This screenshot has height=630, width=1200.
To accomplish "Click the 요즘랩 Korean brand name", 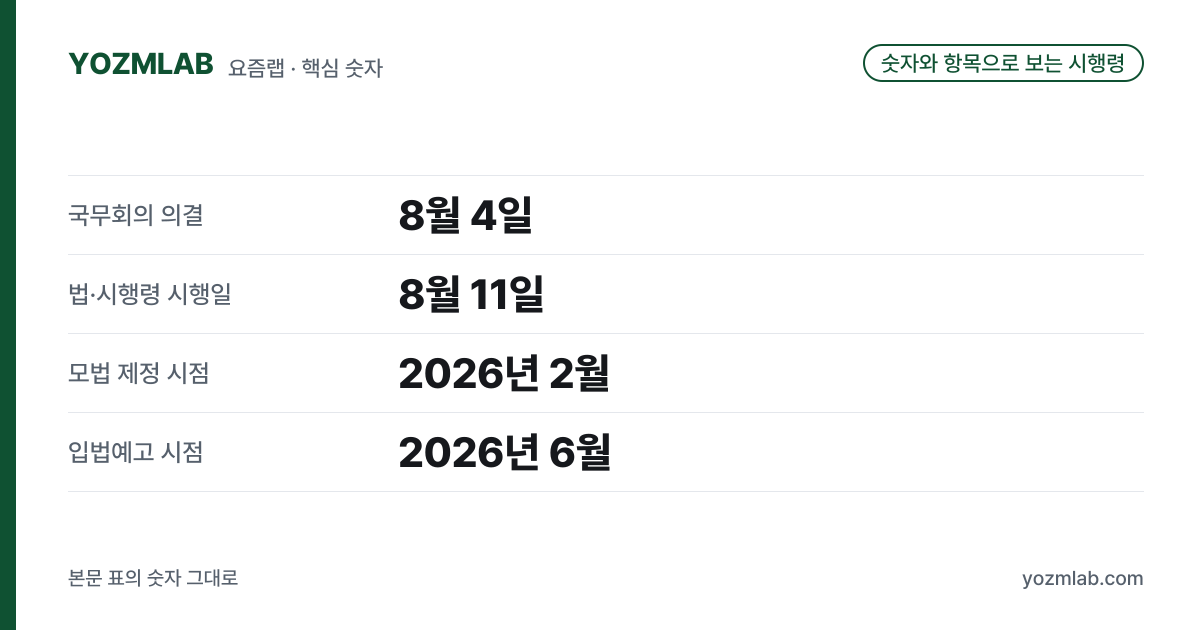I will click(255, 68).
